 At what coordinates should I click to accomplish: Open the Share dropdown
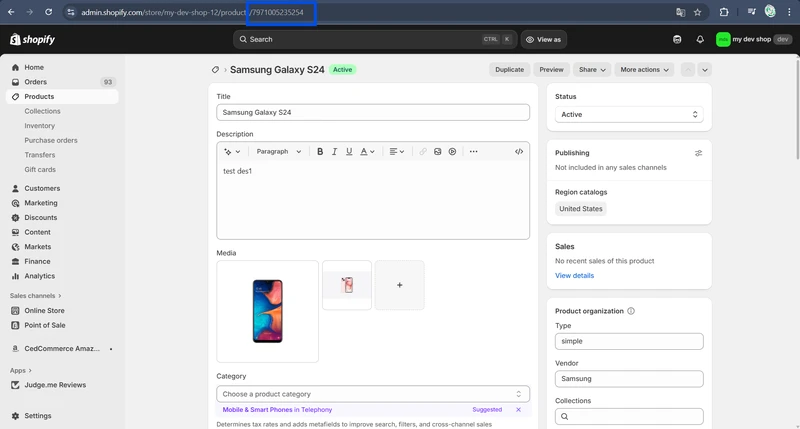[592, 70]
